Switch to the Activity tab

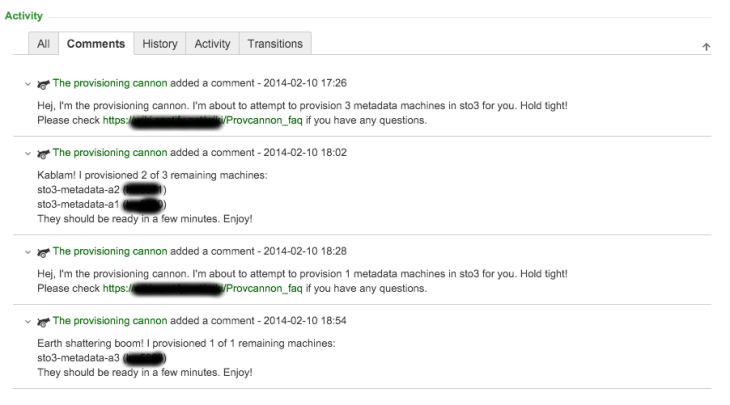[x=212, y=44]
